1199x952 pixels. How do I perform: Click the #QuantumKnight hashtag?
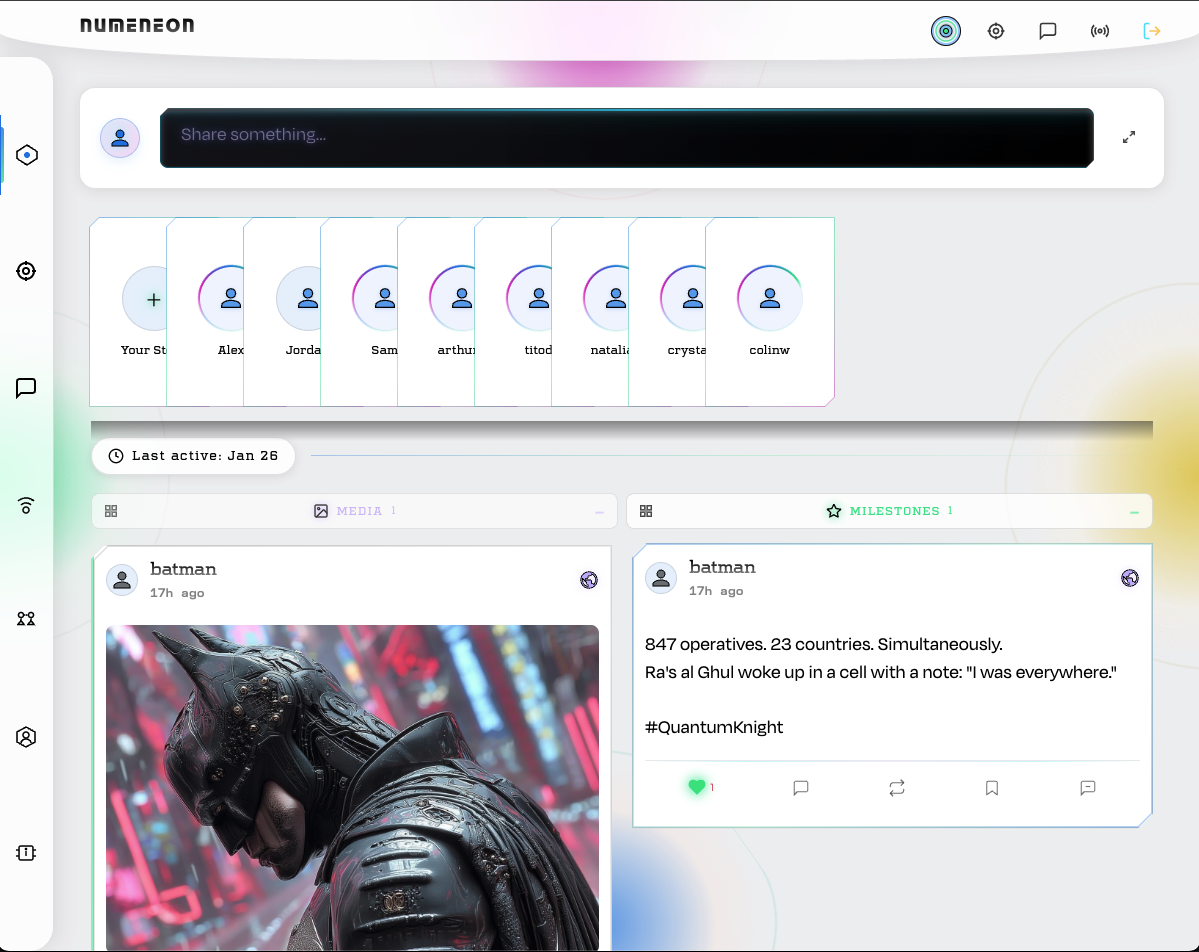click(714, 727)
